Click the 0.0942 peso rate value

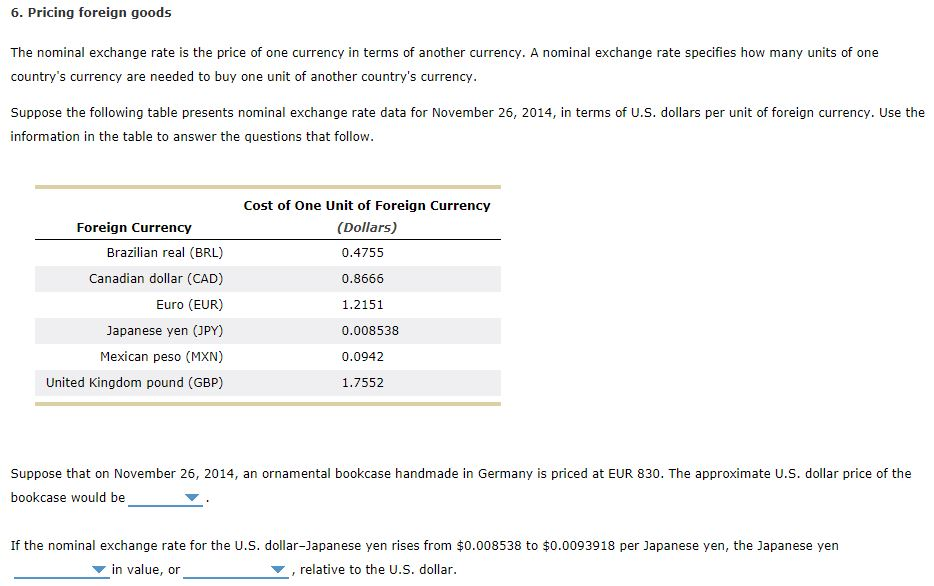click(x=362, y=357)
